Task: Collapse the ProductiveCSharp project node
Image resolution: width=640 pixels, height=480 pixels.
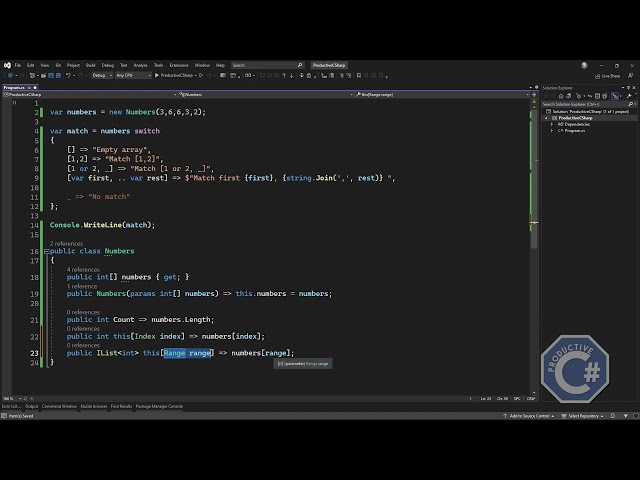Action: [x=547, y=118]
